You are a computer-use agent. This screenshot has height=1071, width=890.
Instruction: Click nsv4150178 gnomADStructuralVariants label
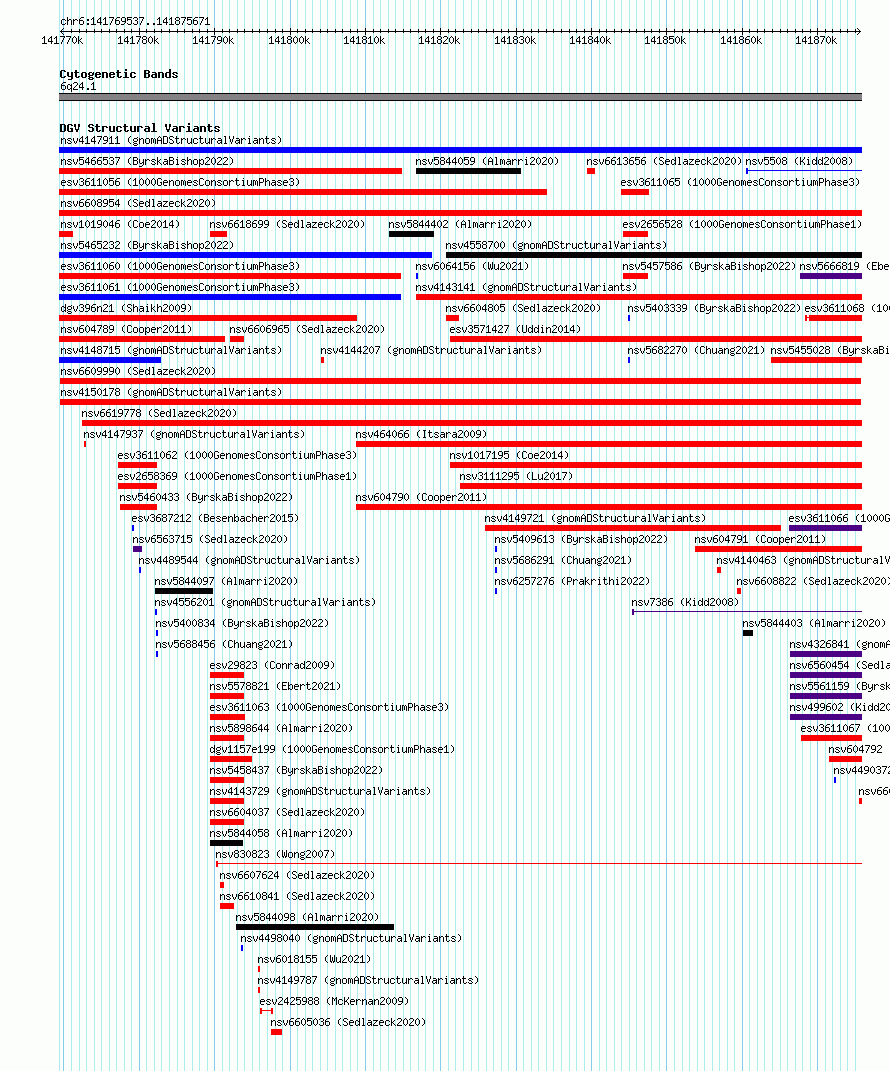tap(171, 392)
